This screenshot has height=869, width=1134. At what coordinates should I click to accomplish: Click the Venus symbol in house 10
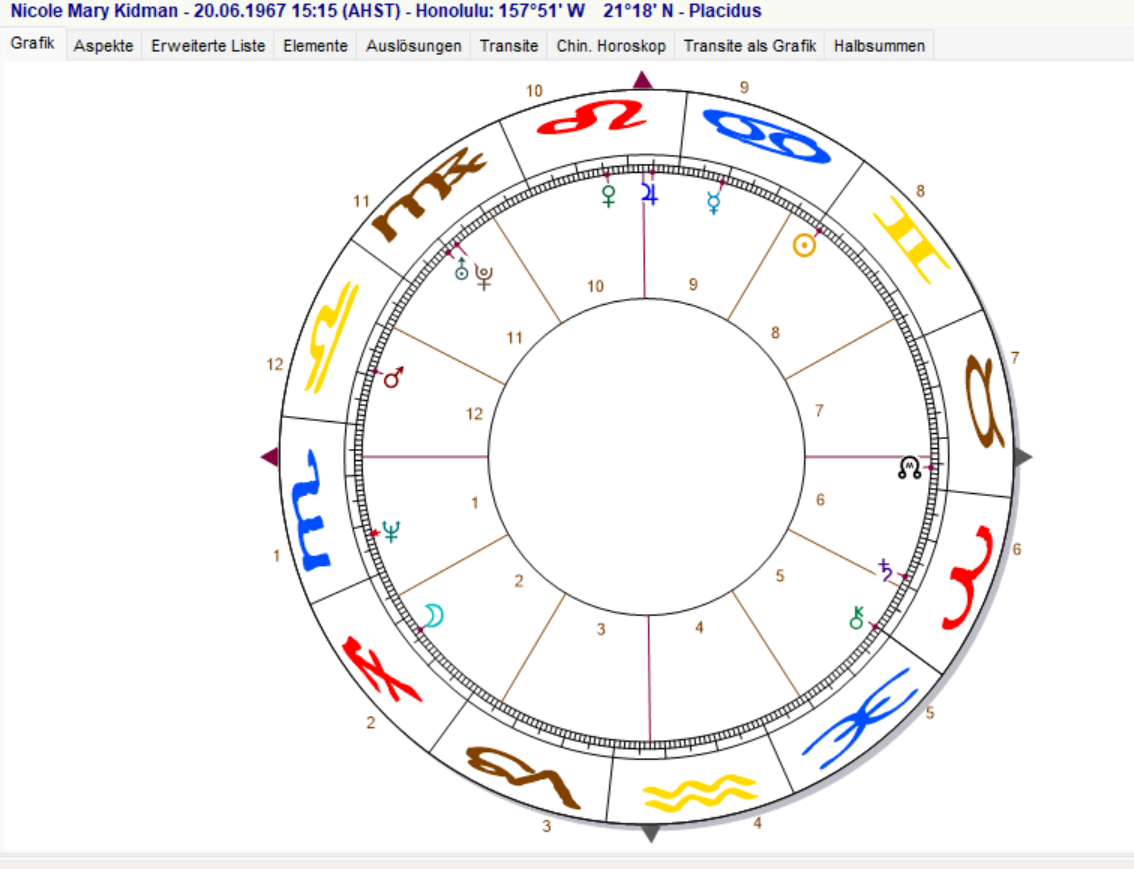607,195
